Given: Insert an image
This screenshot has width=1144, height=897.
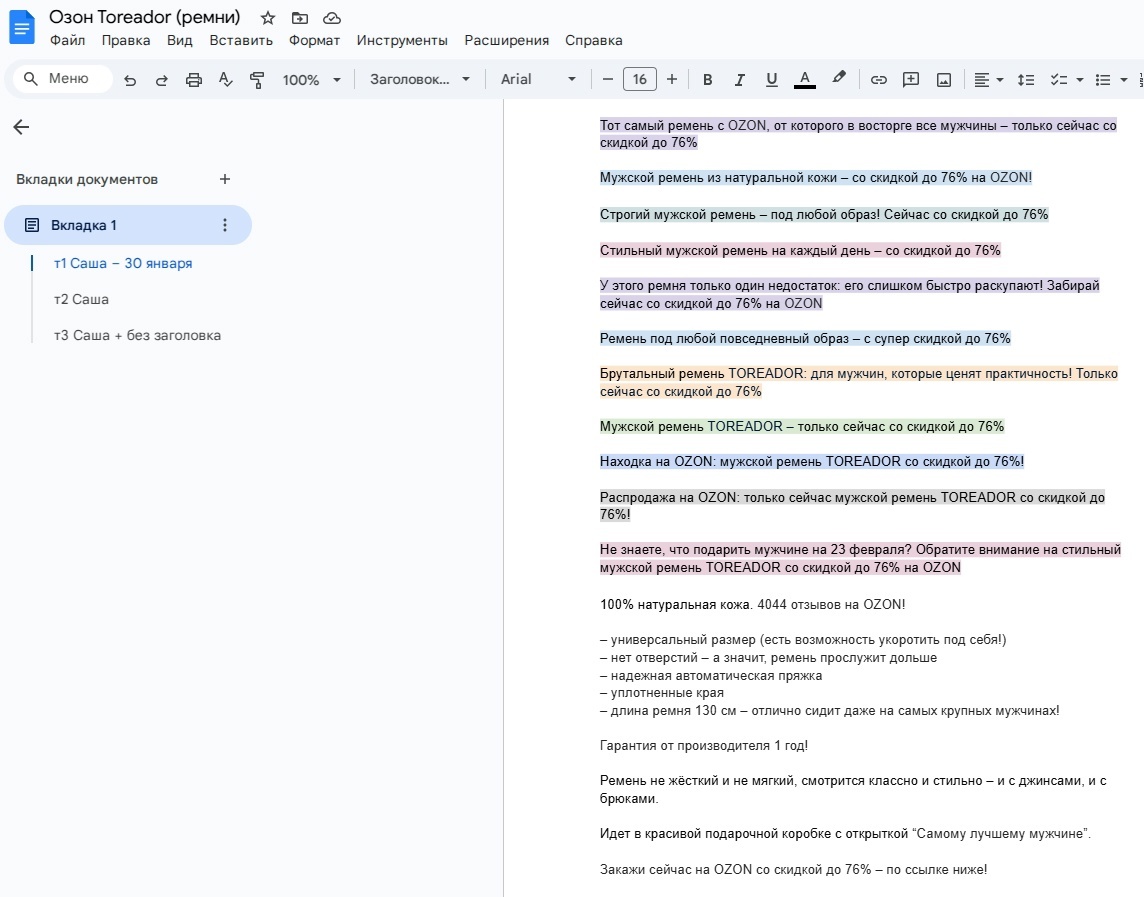Looking at the screenshot, I should click(943, 80).
